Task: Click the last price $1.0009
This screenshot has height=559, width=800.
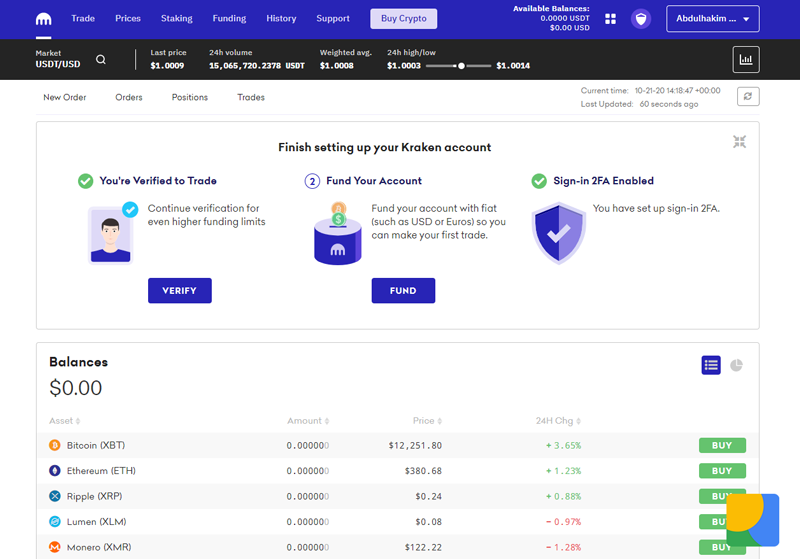Action: pyautogui.click(x=167, y=66)
